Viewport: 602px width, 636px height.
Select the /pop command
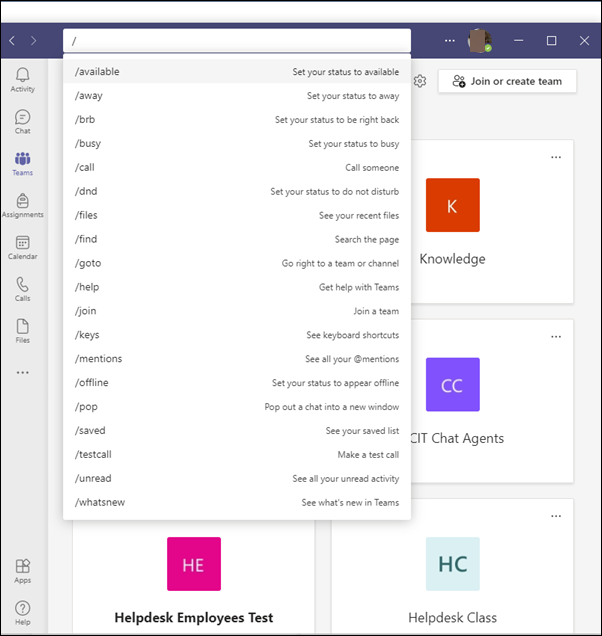pos(237,407)
